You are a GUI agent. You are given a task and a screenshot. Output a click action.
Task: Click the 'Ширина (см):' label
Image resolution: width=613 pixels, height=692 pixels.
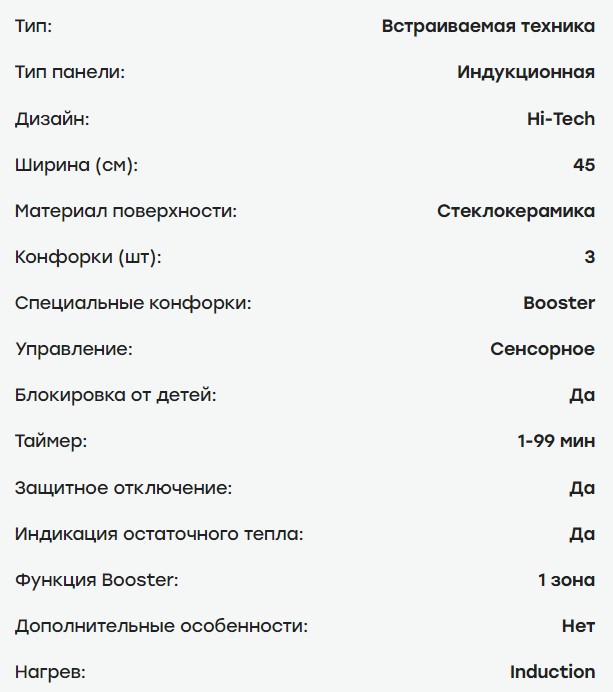[76, 165]
